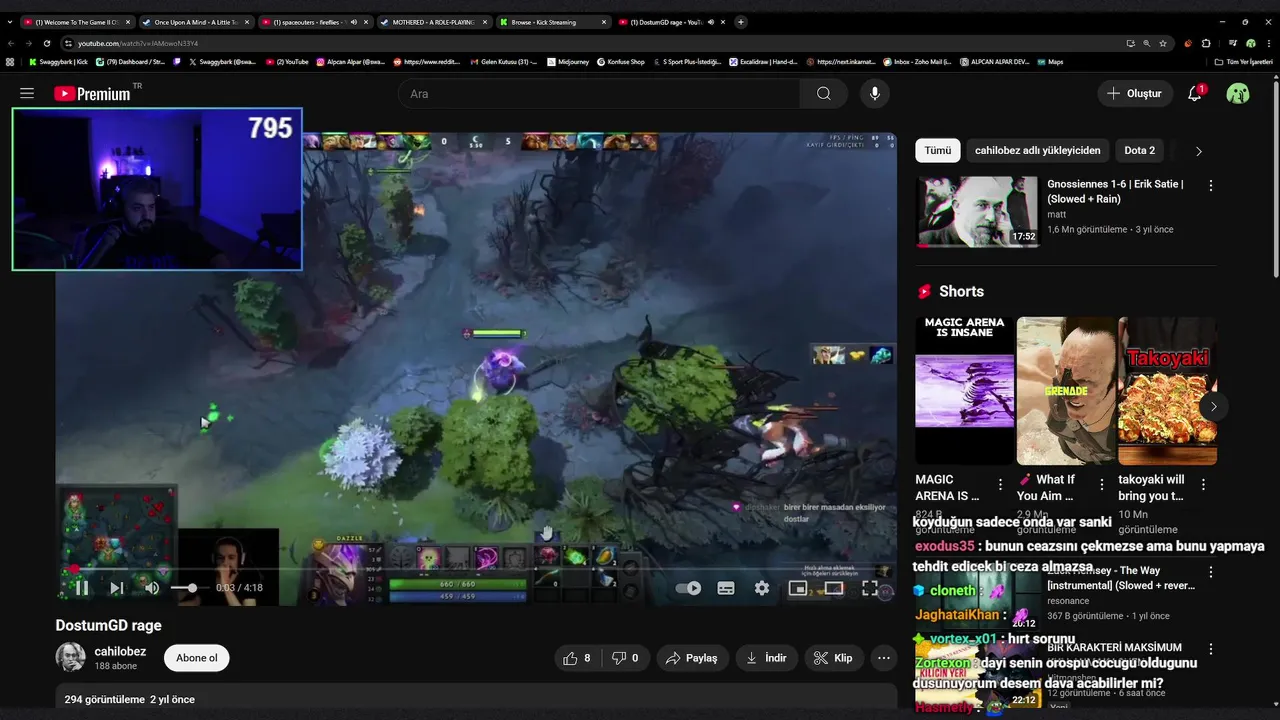This screenshot has width=1280, height=720.
Task: Select the Tümü filter chip
Action: point(938,150)
